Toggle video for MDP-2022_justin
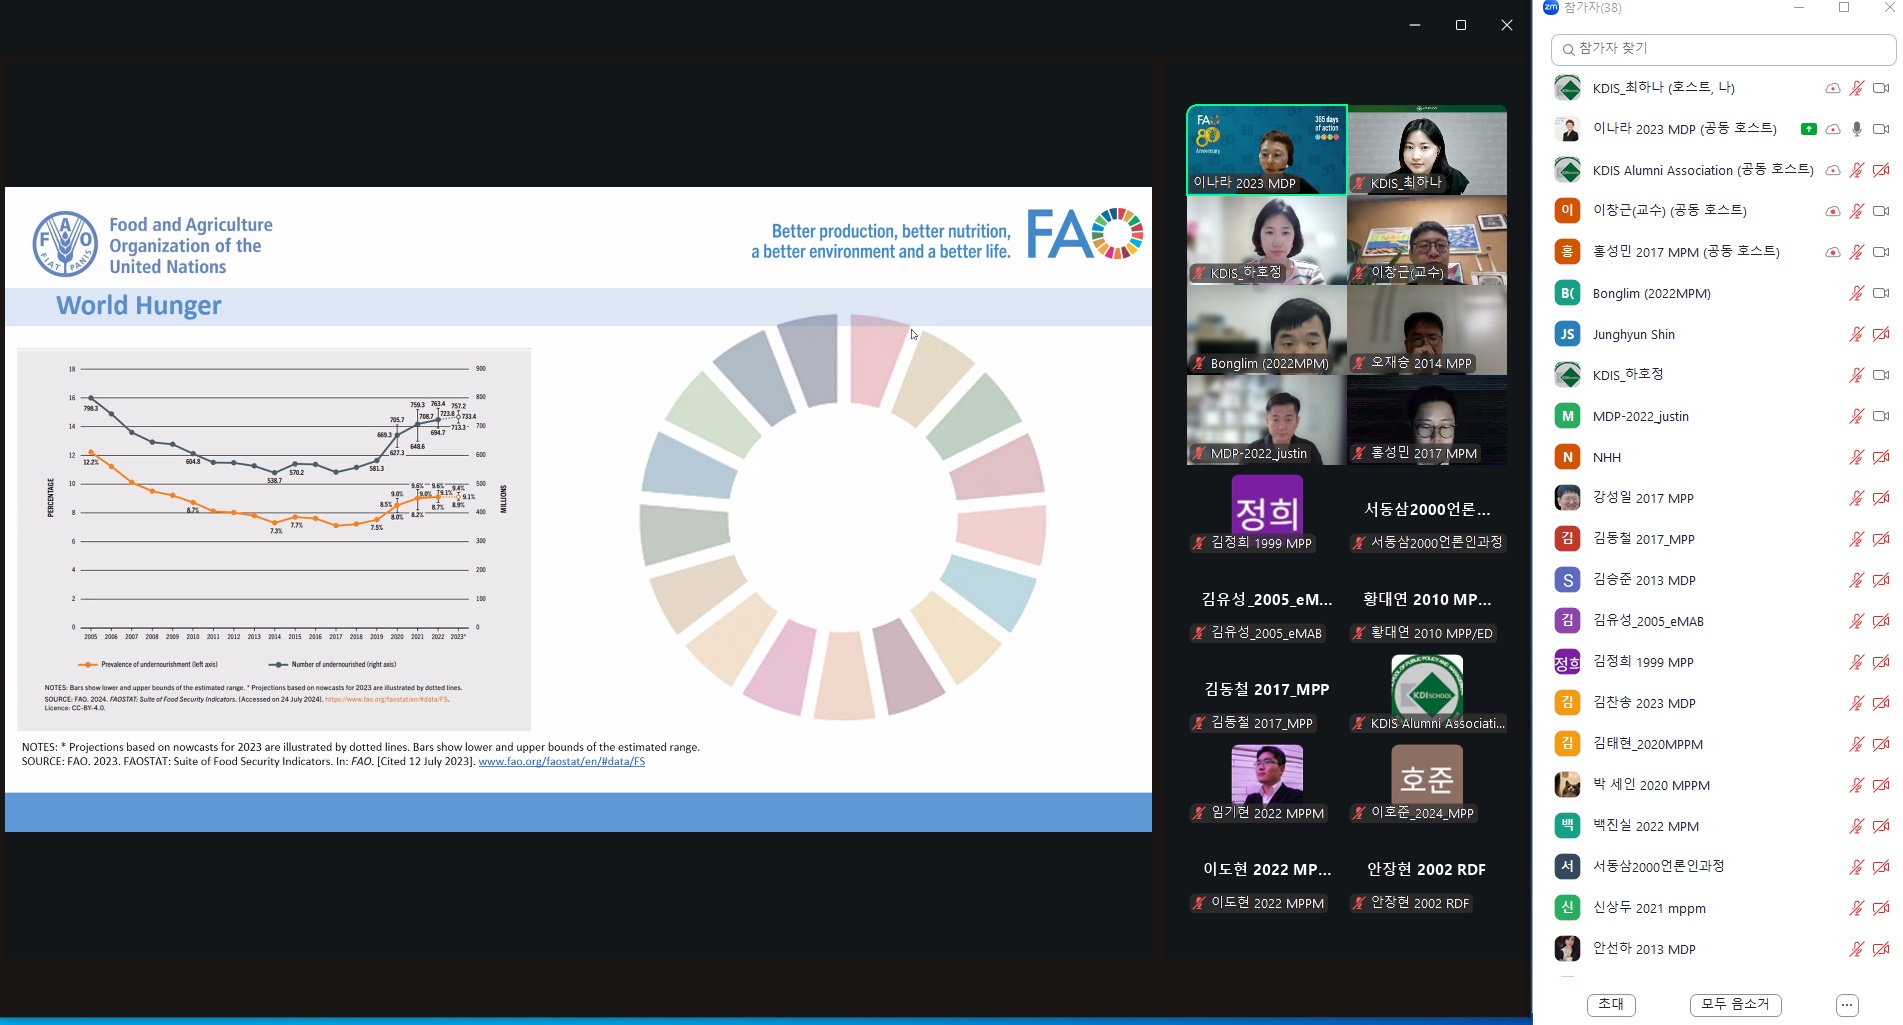 1880,417
